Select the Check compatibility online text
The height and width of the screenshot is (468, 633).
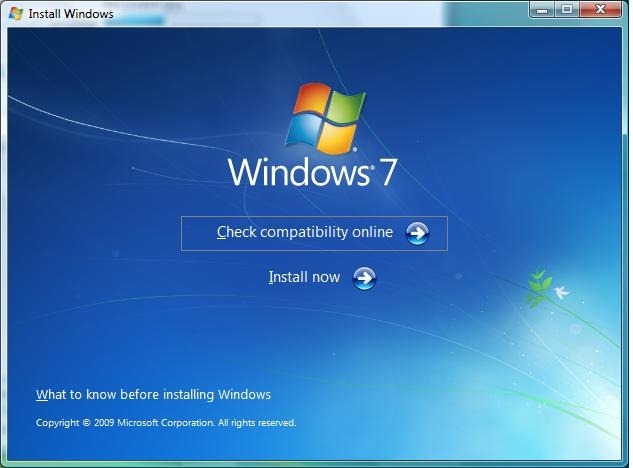pyautogui.click(x=304, y=232)
